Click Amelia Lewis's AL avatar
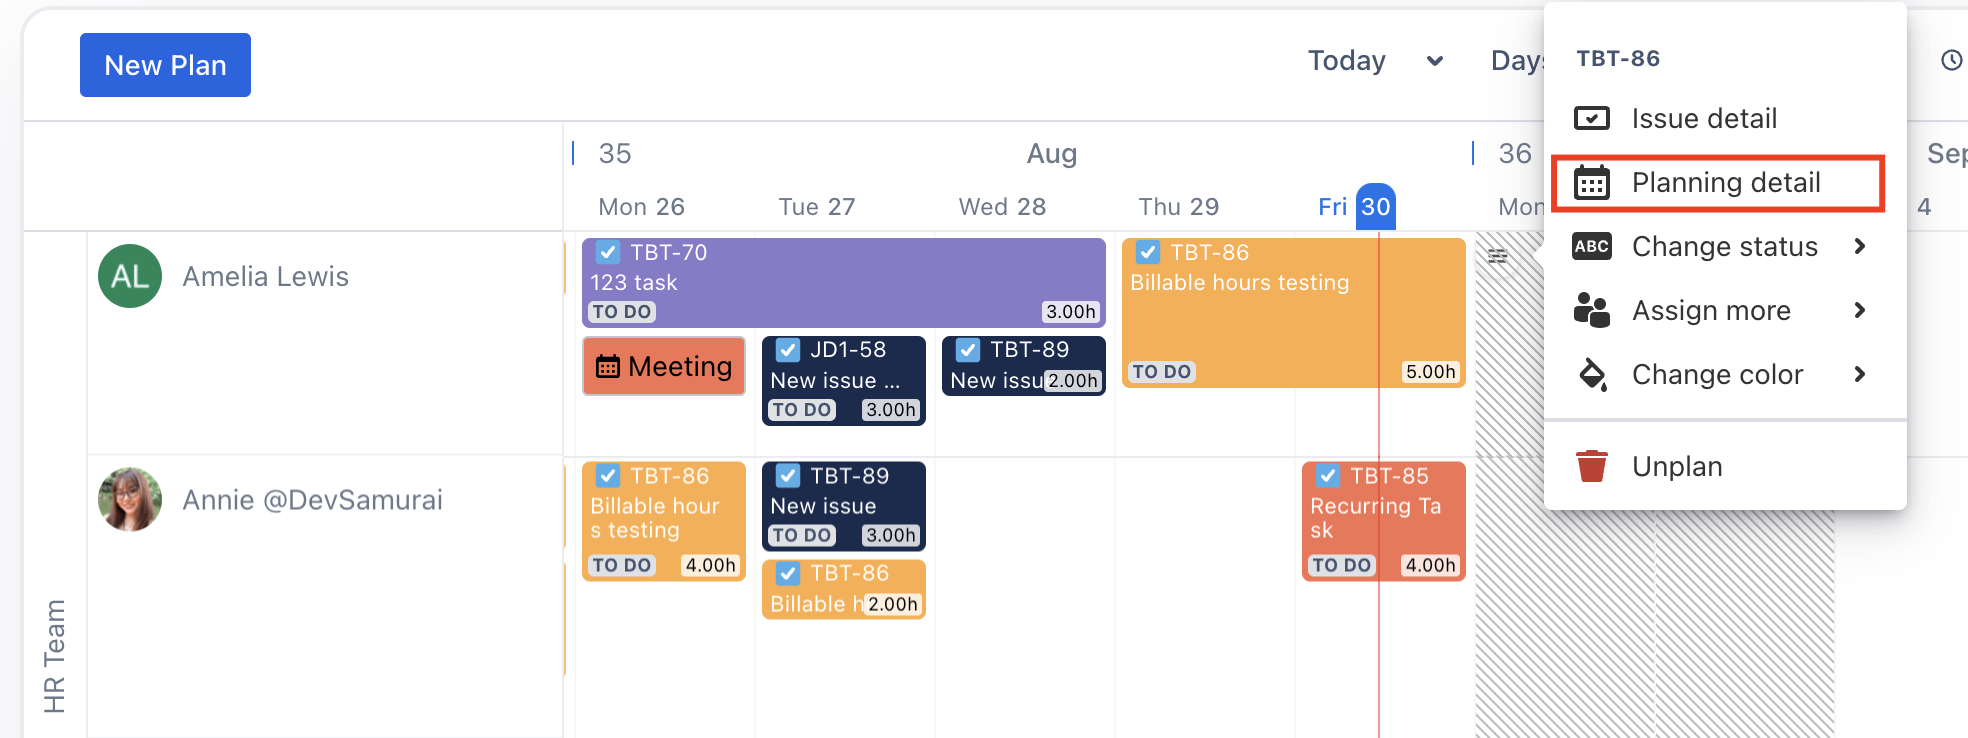This screenshot has height=738, width=1968. 130,276
